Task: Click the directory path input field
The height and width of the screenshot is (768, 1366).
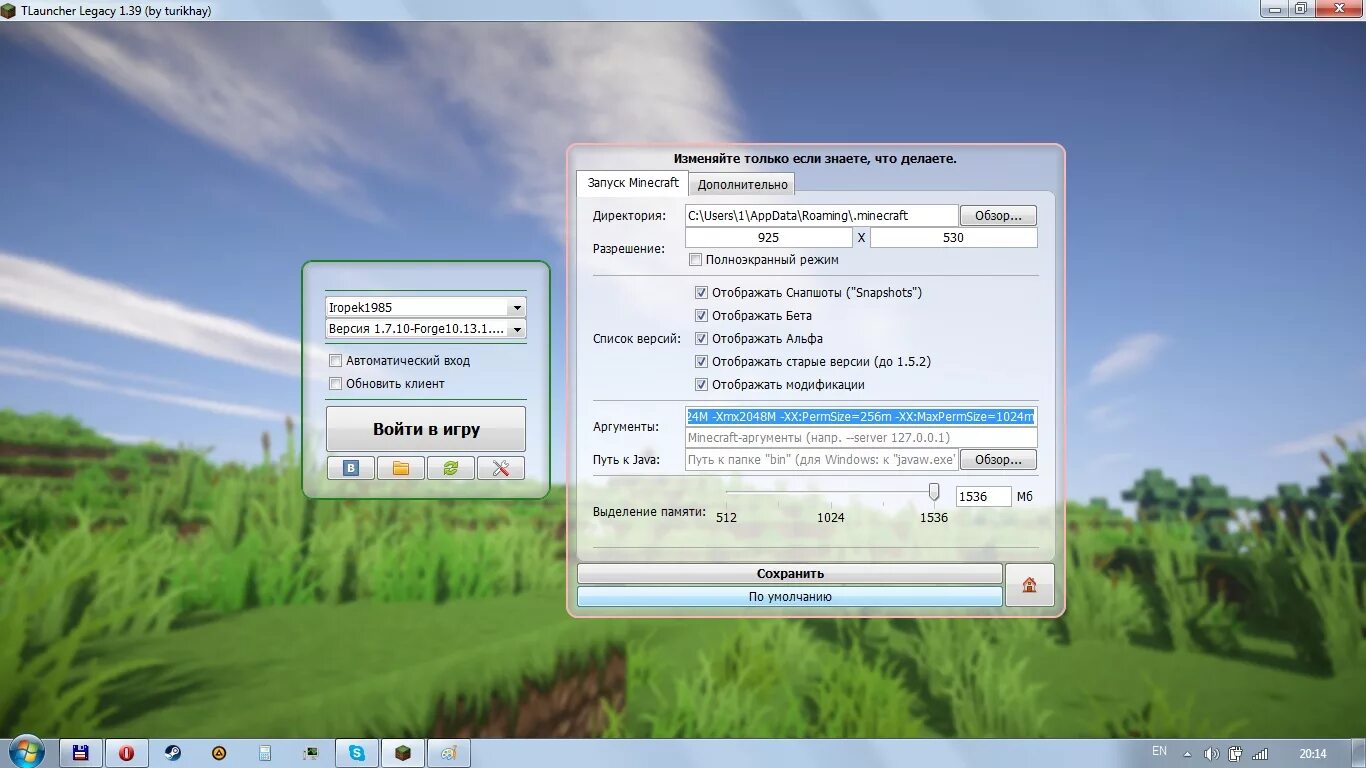Action: (822, 216)
